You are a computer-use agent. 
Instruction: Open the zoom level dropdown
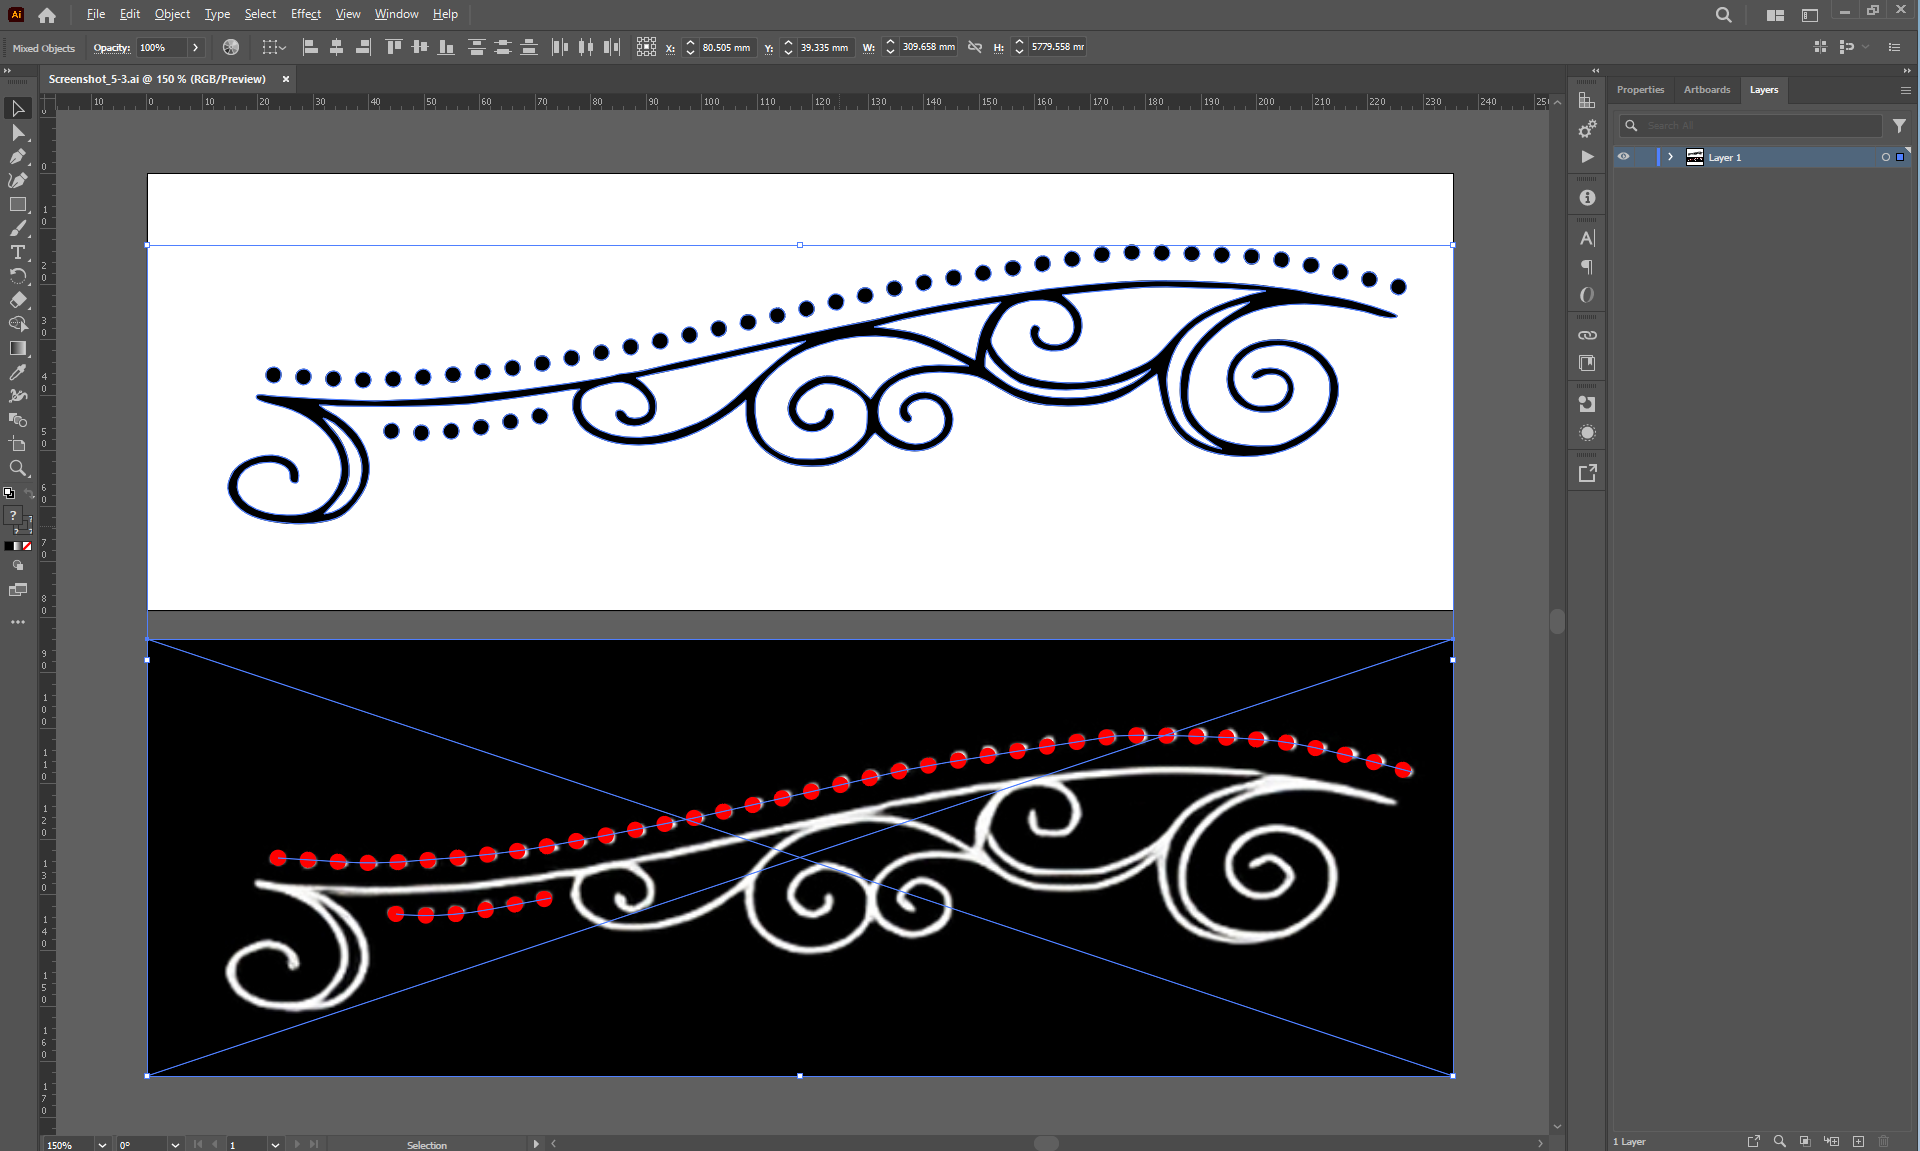click(102, 1144)
